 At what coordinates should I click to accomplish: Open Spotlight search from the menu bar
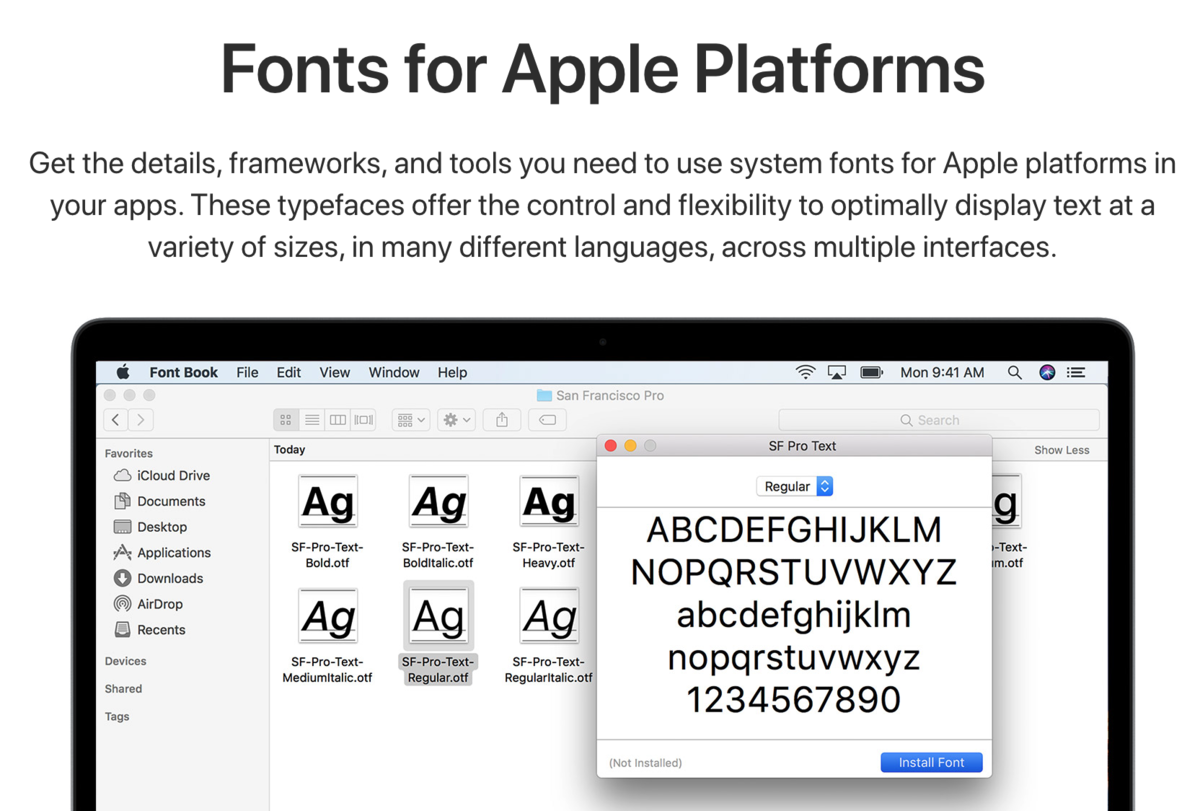click(x=1014, y=372)
